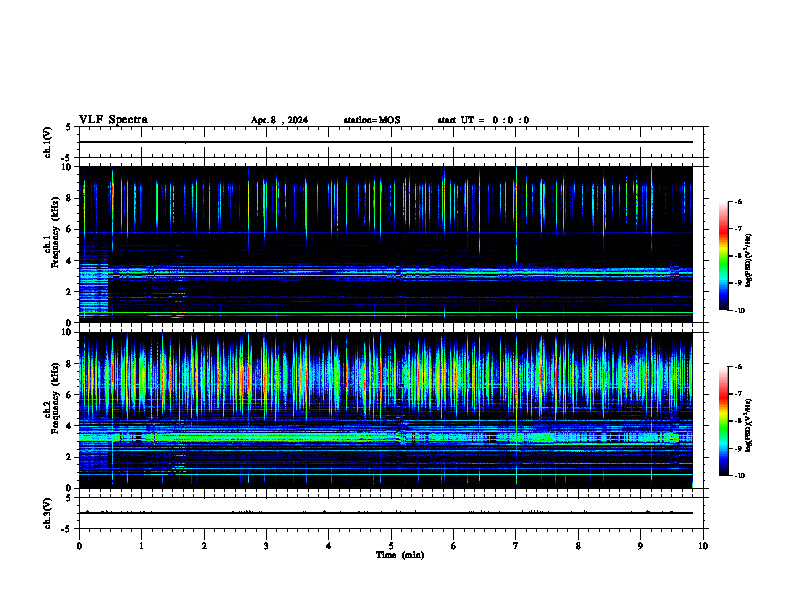Click the ch.3 voltage waveform trace
Image resolution: width=792 pixels, height=612 pixels.
coord(386,513)
